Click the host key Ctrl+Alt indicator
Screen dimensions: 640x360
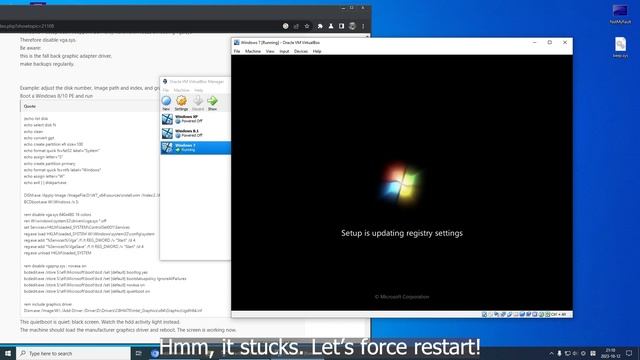pos(559,315)
